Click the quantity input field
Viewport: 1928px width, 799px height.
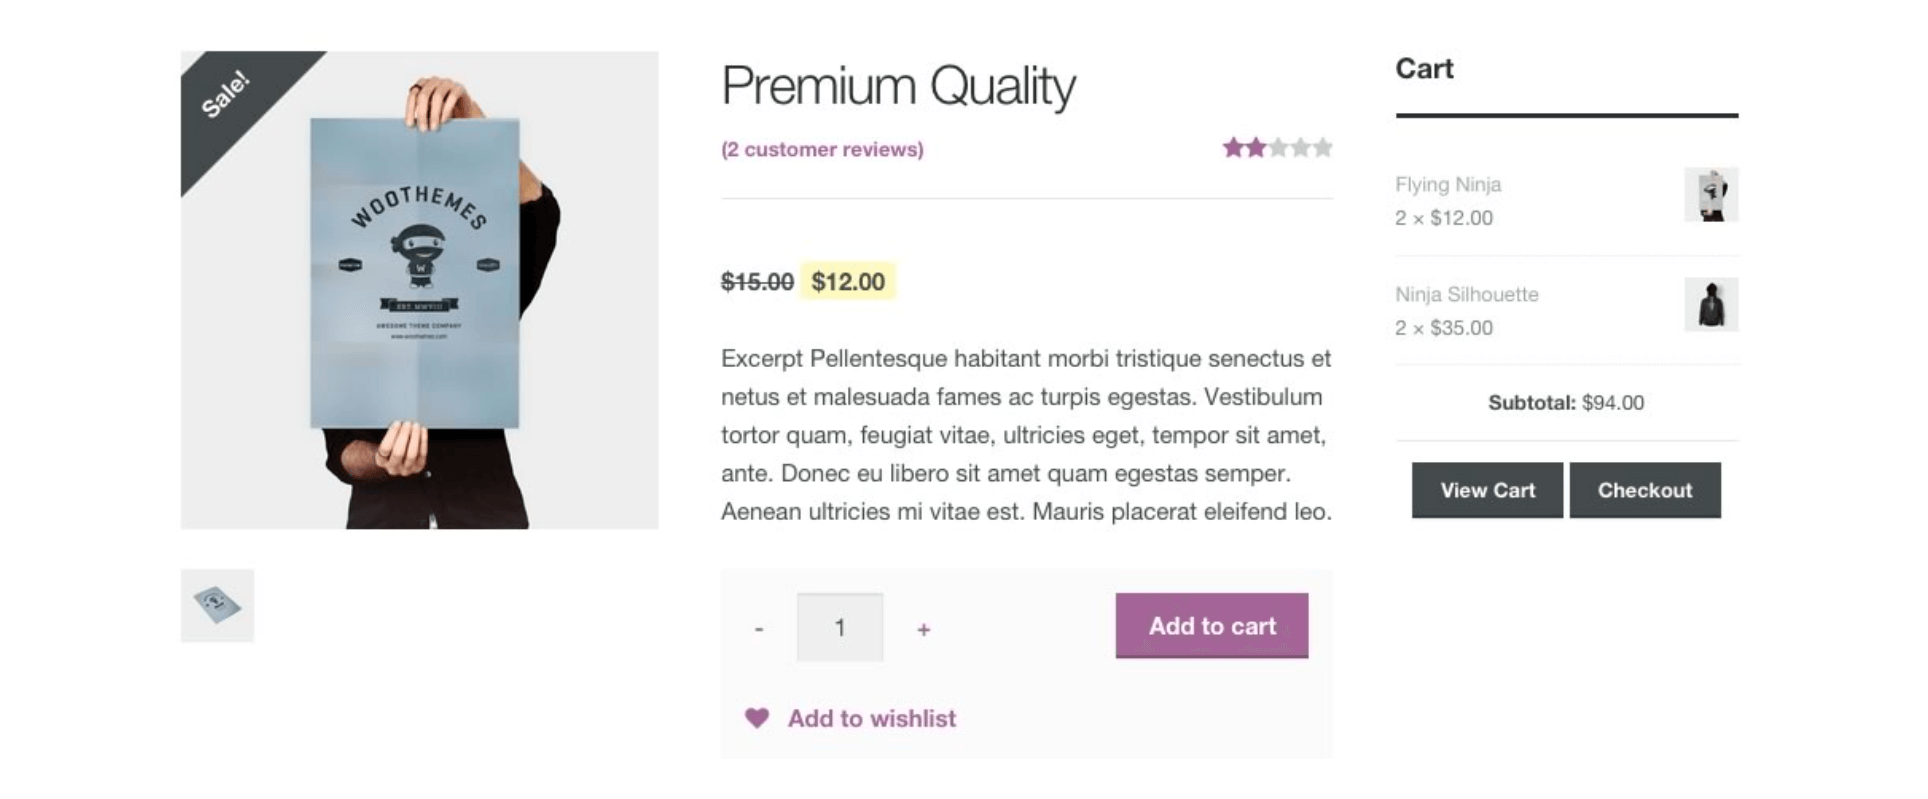point(840,628)
